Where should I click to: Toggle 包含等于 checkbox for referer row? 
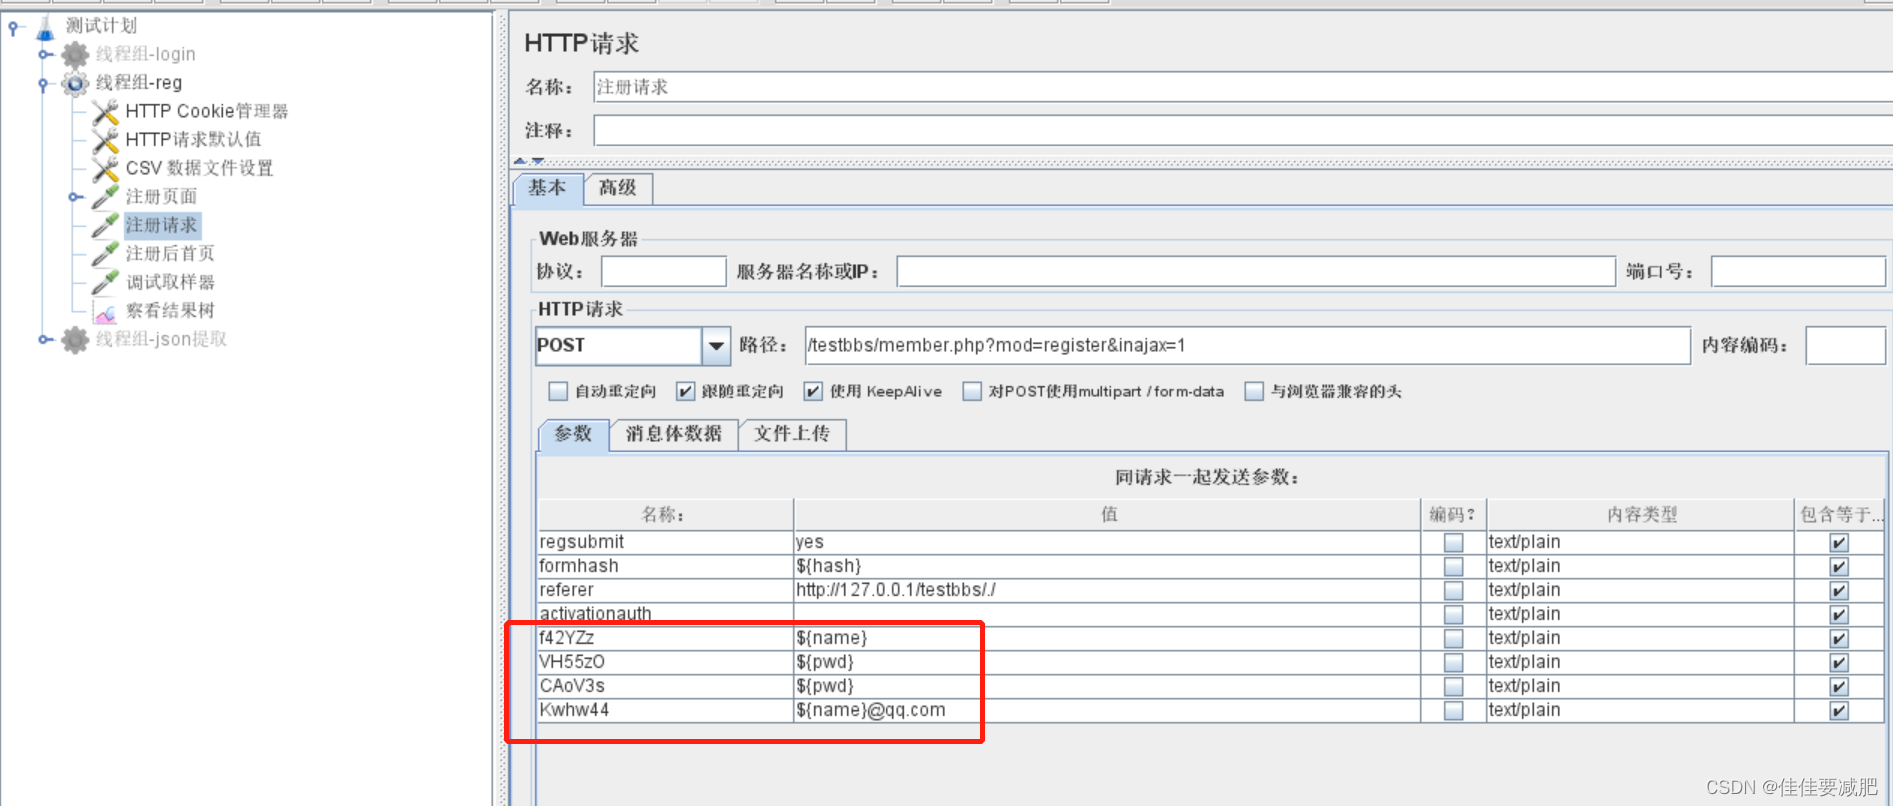(x=1839, y=591)
